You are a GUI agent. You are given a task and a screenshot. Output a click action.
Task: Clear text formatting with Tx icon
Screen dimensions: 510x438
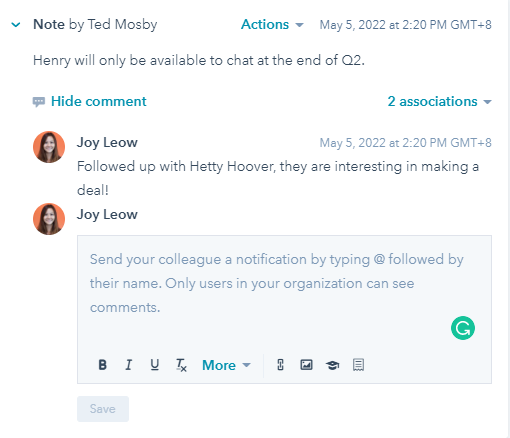(x=181, y=365)
